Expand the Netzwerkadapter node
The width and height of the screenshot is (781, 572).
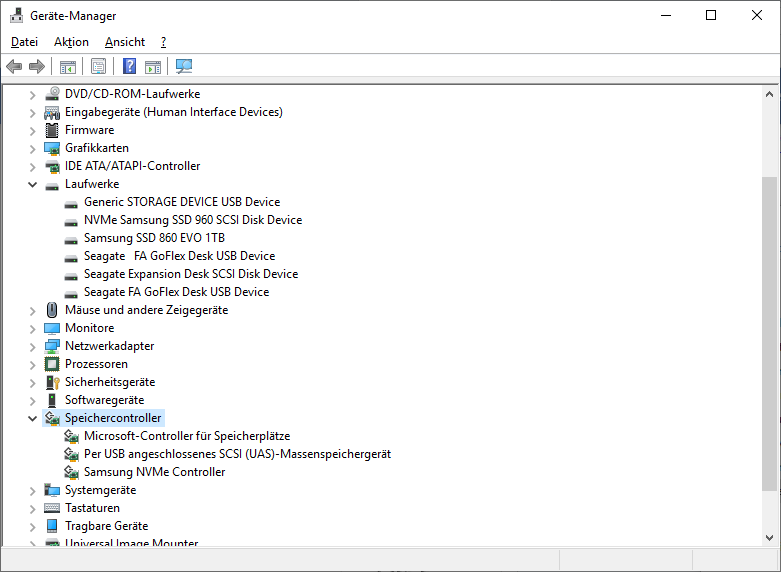pos(32,347)
